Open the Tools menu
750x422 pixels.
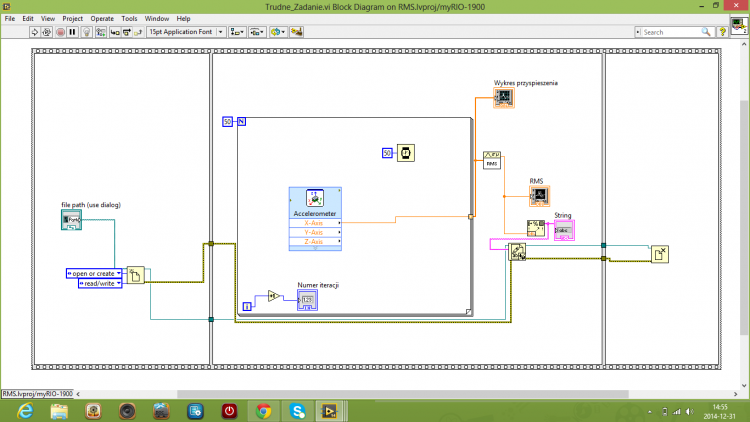(x=129, y=19)
